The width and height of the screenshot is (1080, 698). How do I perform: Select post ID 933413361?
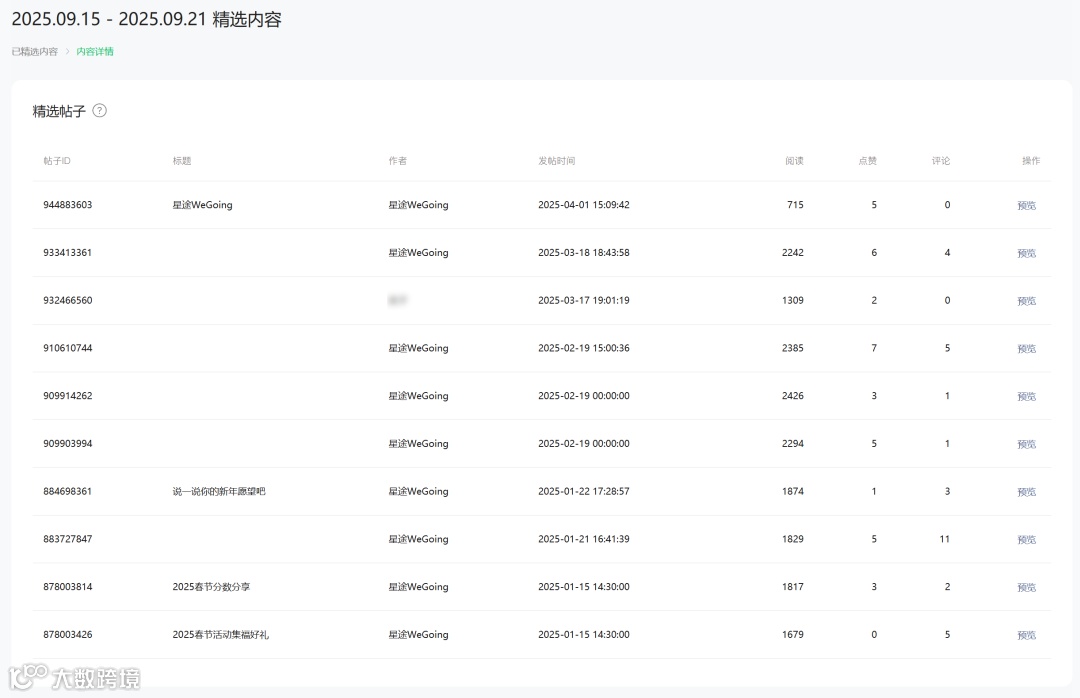click(68, 252)
